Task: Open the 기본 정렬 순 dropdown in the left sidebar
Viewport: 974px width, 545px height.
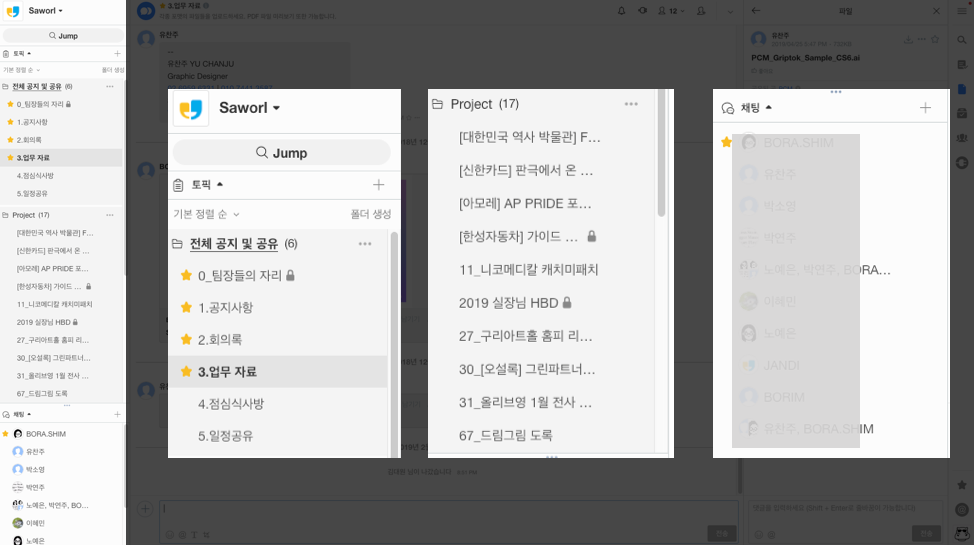Action: pyautogui.click(x=22, y=70)
